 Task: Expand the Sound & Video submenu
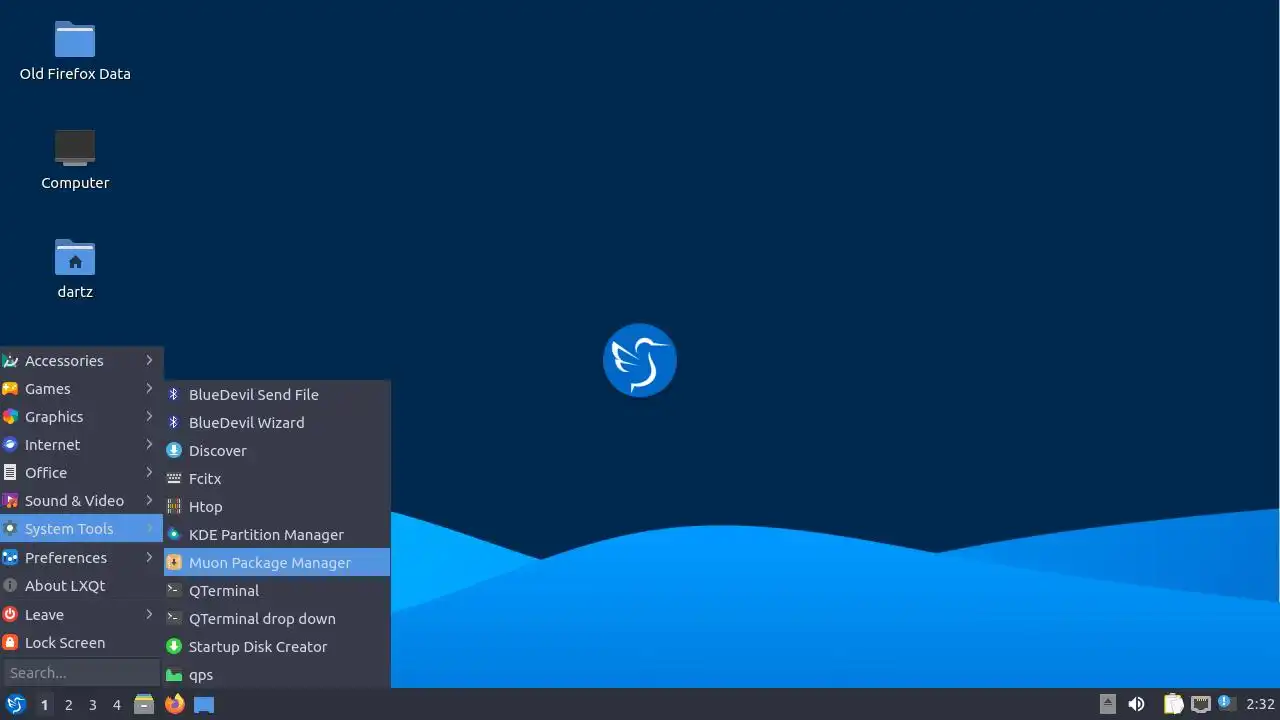pyautogui.click(x=81, y=500)
